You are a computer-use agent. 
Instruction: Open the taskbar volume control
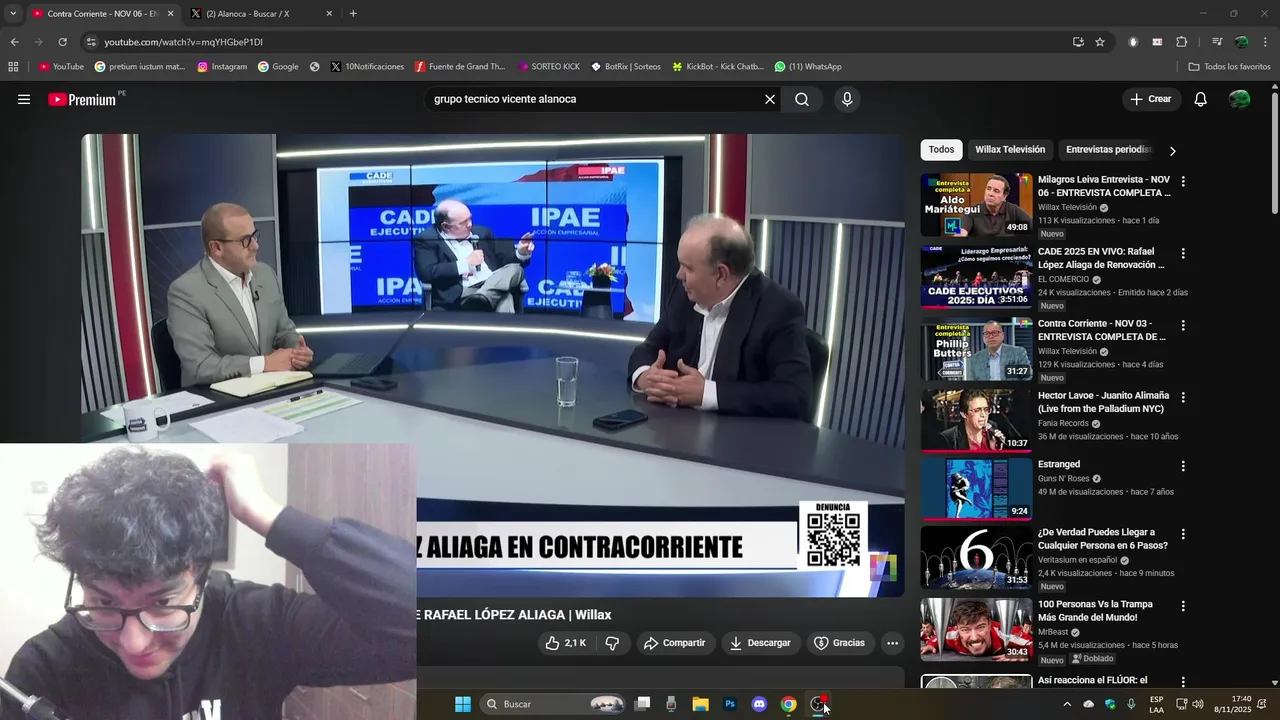[x=1198, y=704]
